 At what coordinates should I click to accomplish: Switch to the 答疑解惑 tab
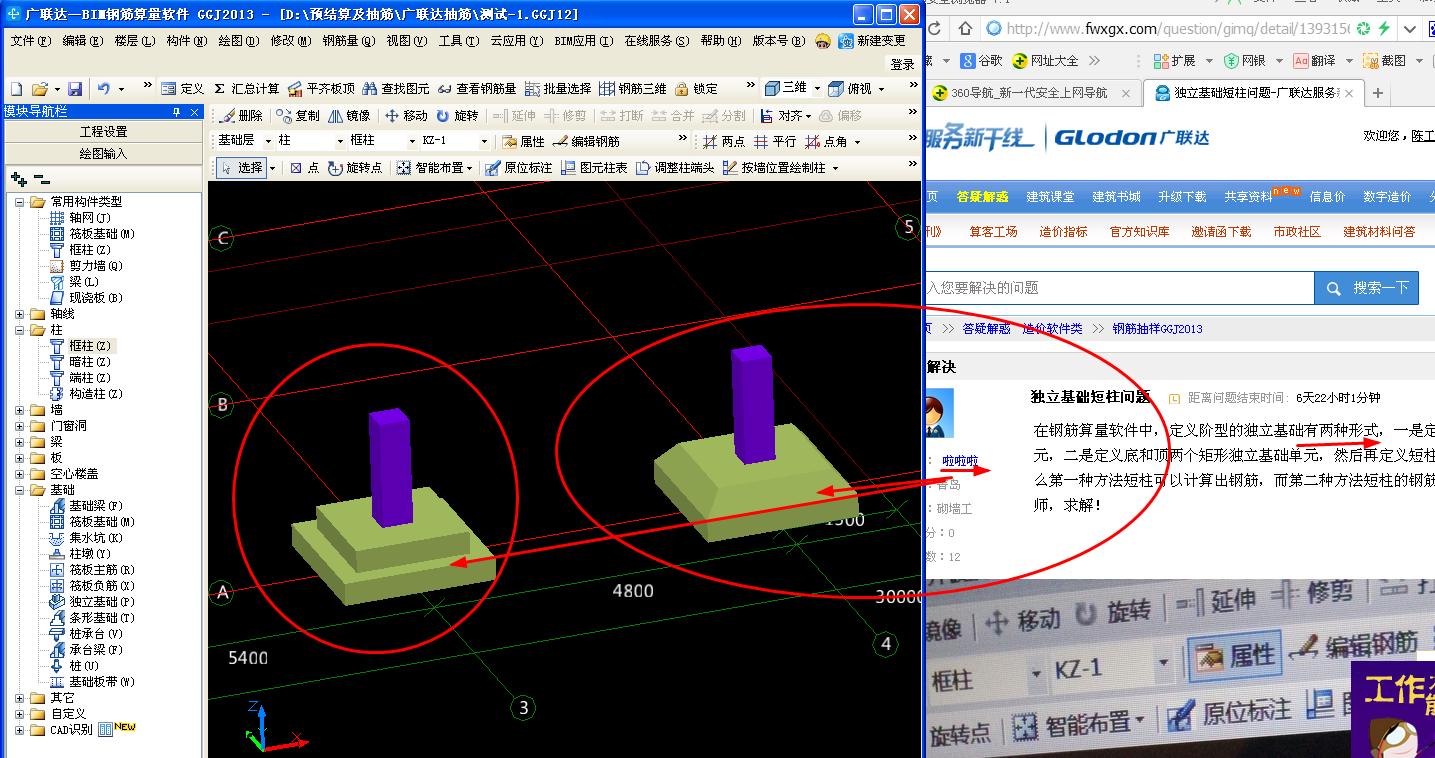click(x=980, y=196)
